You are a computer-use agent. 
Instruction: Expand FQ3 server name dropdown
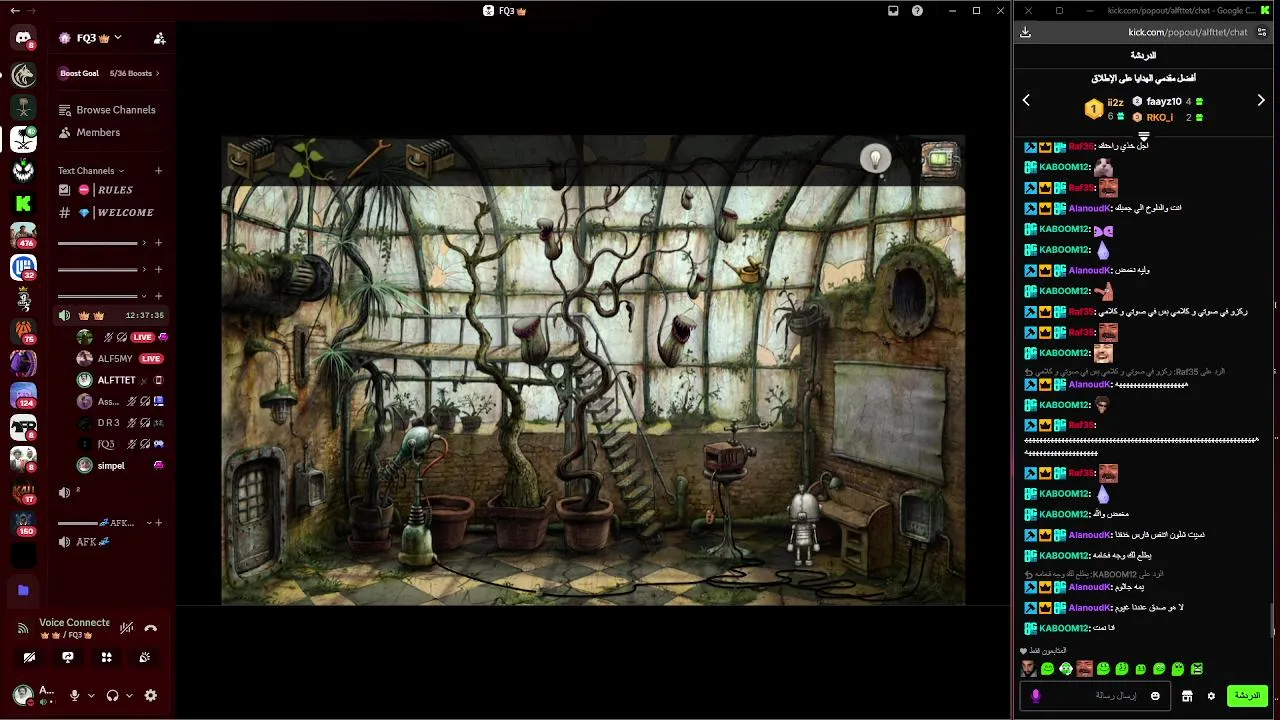(118, 38)
